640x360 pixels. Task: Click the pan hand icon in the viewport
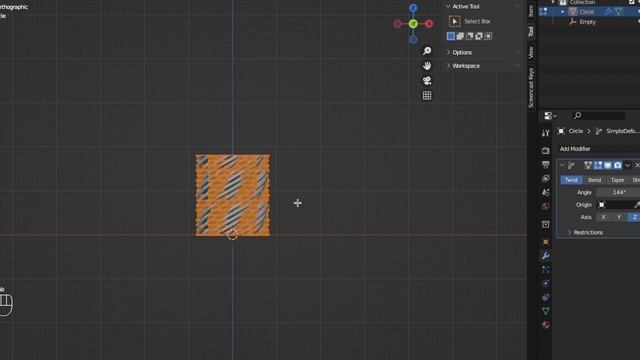tap(427, 66)
